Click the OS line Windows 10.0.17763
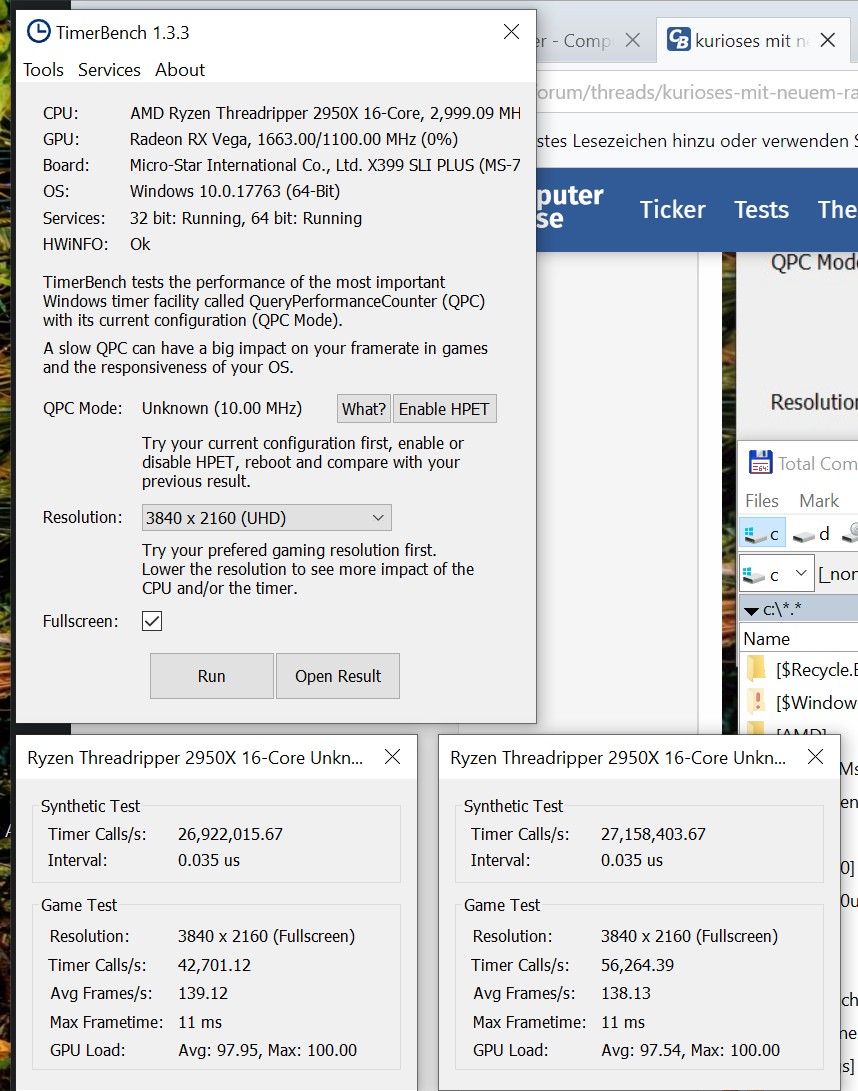858x1091 pixels. click(235, 191)
